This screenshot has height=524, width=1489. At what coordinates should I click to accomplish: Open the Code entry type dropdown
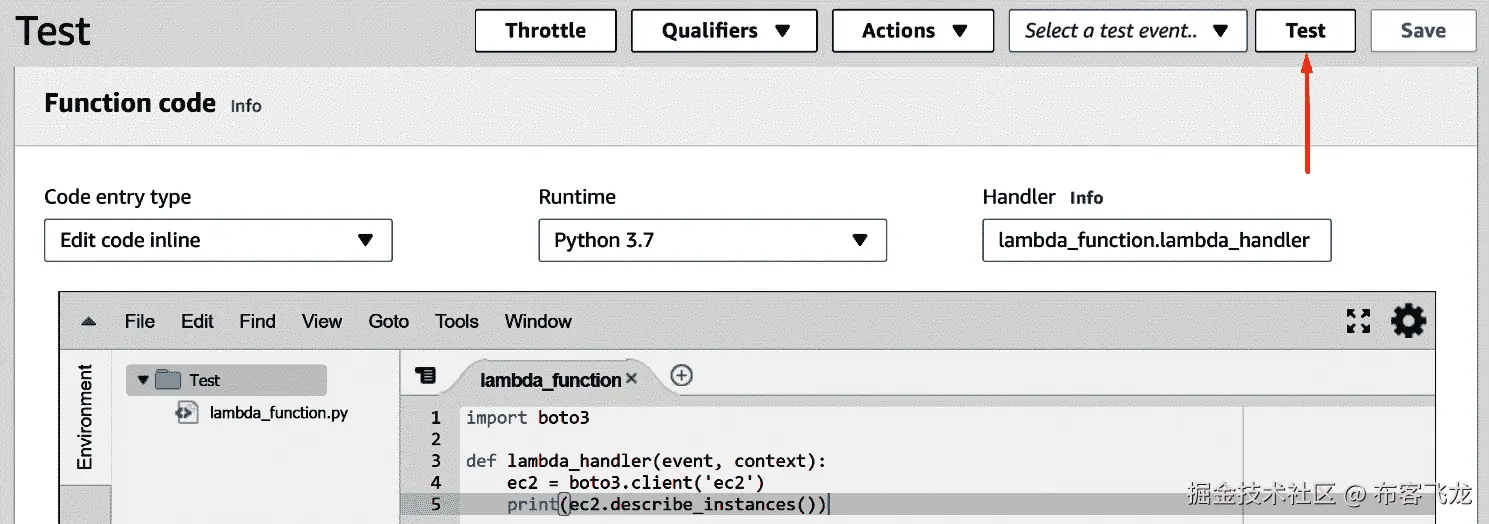(218, 240)
